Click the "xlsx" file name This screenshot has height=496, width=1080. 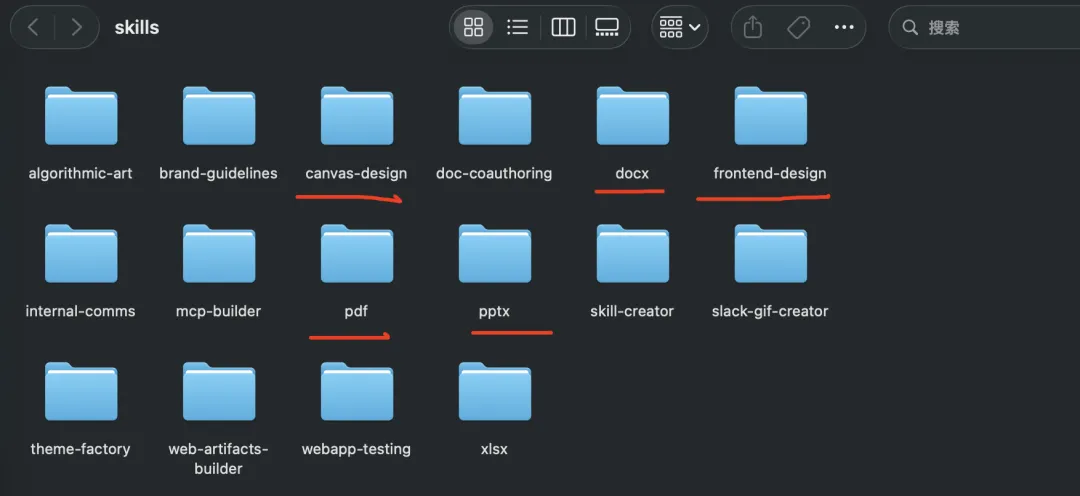point(495,449)
